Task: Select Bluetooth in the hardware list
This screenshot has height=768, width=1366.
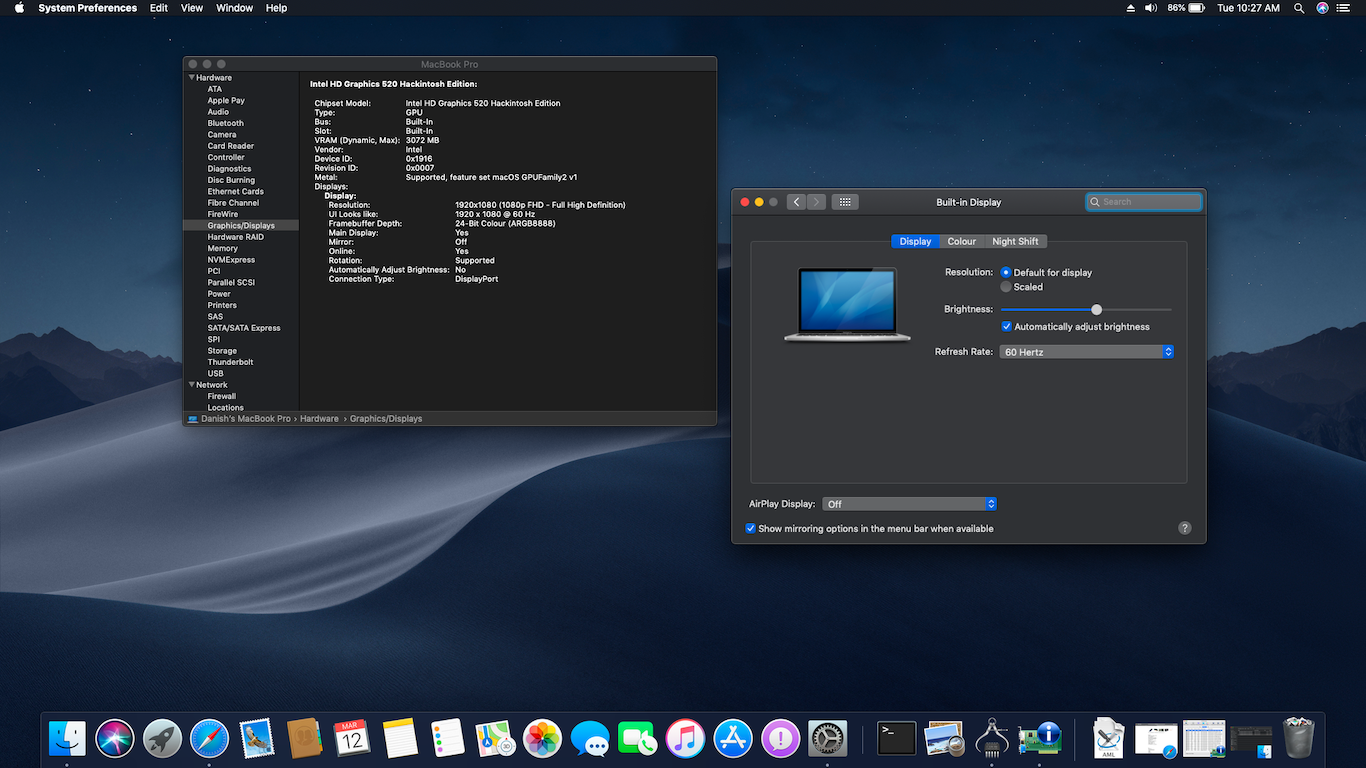Action: click(x=225, y=123)
